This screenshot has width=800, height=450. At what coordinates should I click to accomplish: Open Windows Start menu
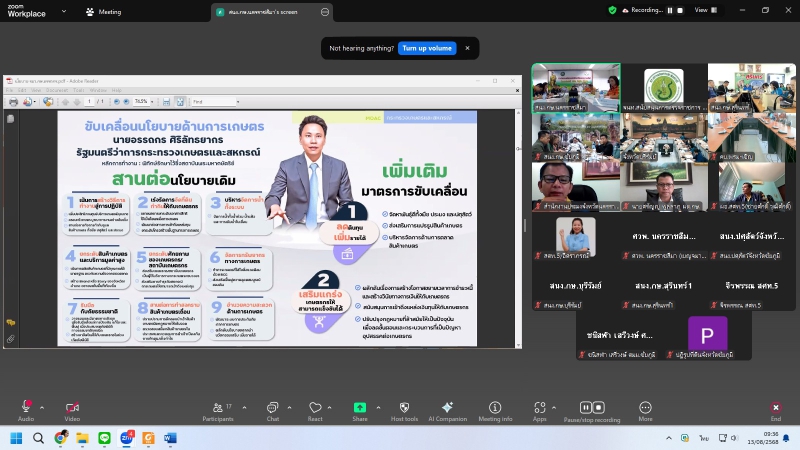click(16, 438)
